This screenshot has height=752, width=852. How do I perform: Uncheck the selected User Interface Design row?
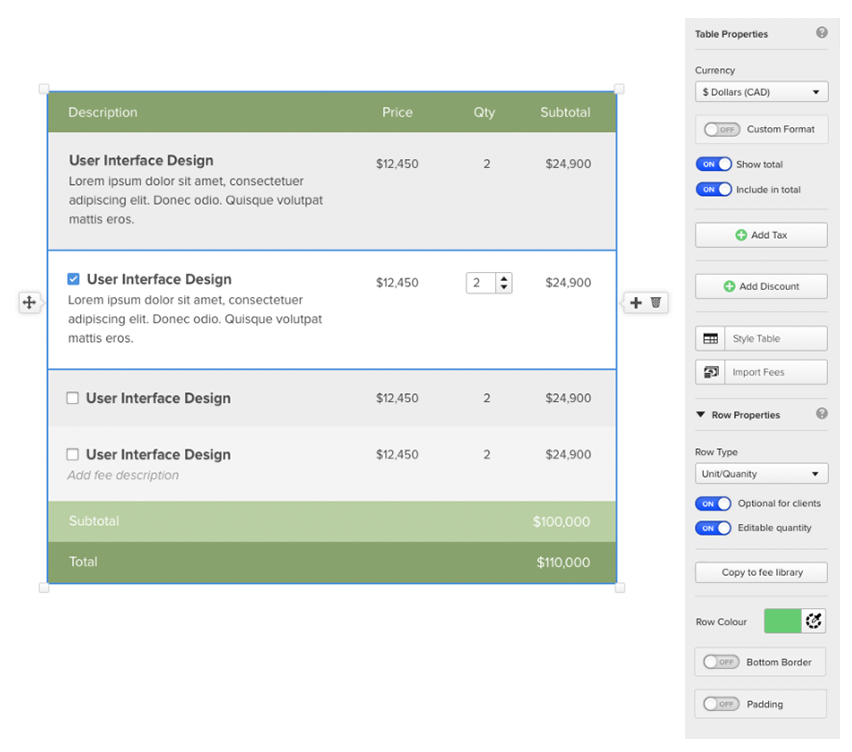(73, 279)
